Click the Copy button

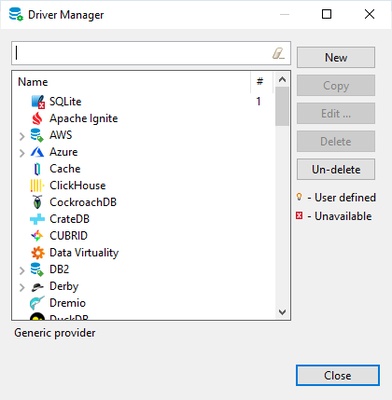click(x=336, y=86)
